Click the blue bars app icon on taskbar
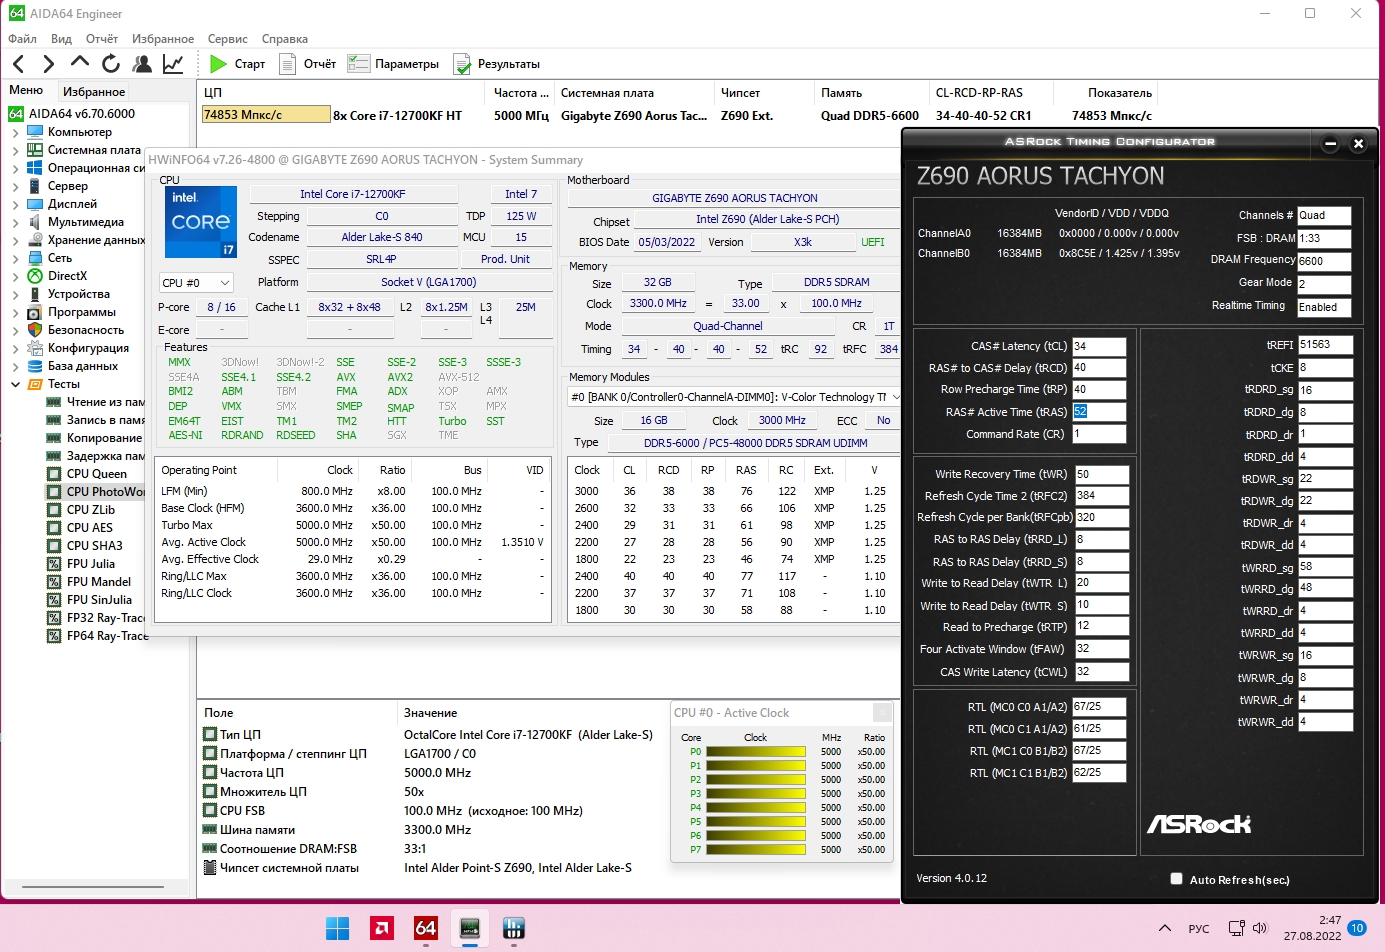The image size is (1385, 952). (x=514, y=928)
